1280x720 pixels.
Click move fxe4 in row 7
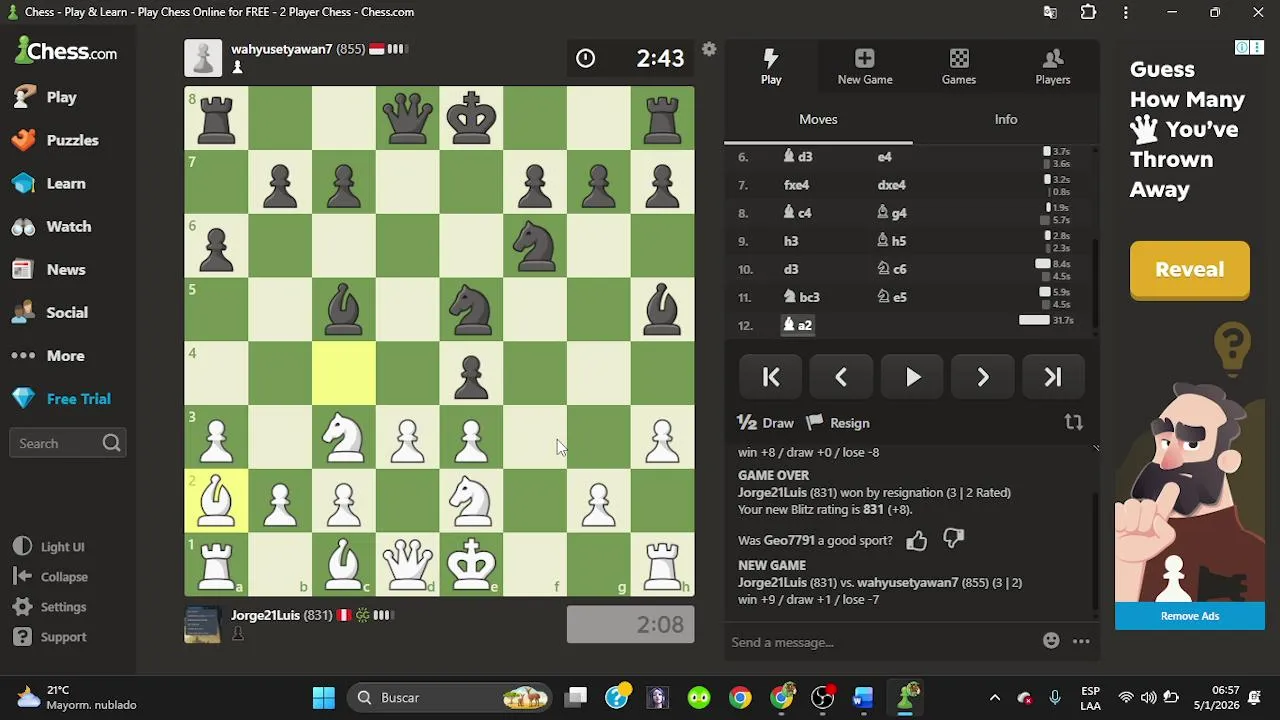coord(796,185)
